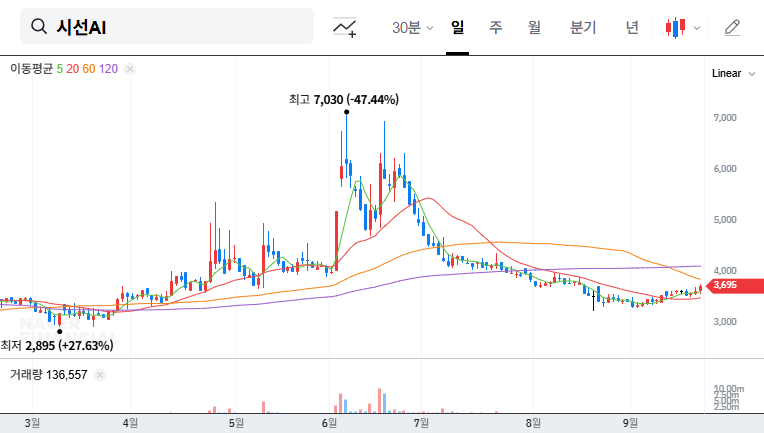Click the 7월 date axis label
This screenshot has height=433, width=764.
pos(421,423)
